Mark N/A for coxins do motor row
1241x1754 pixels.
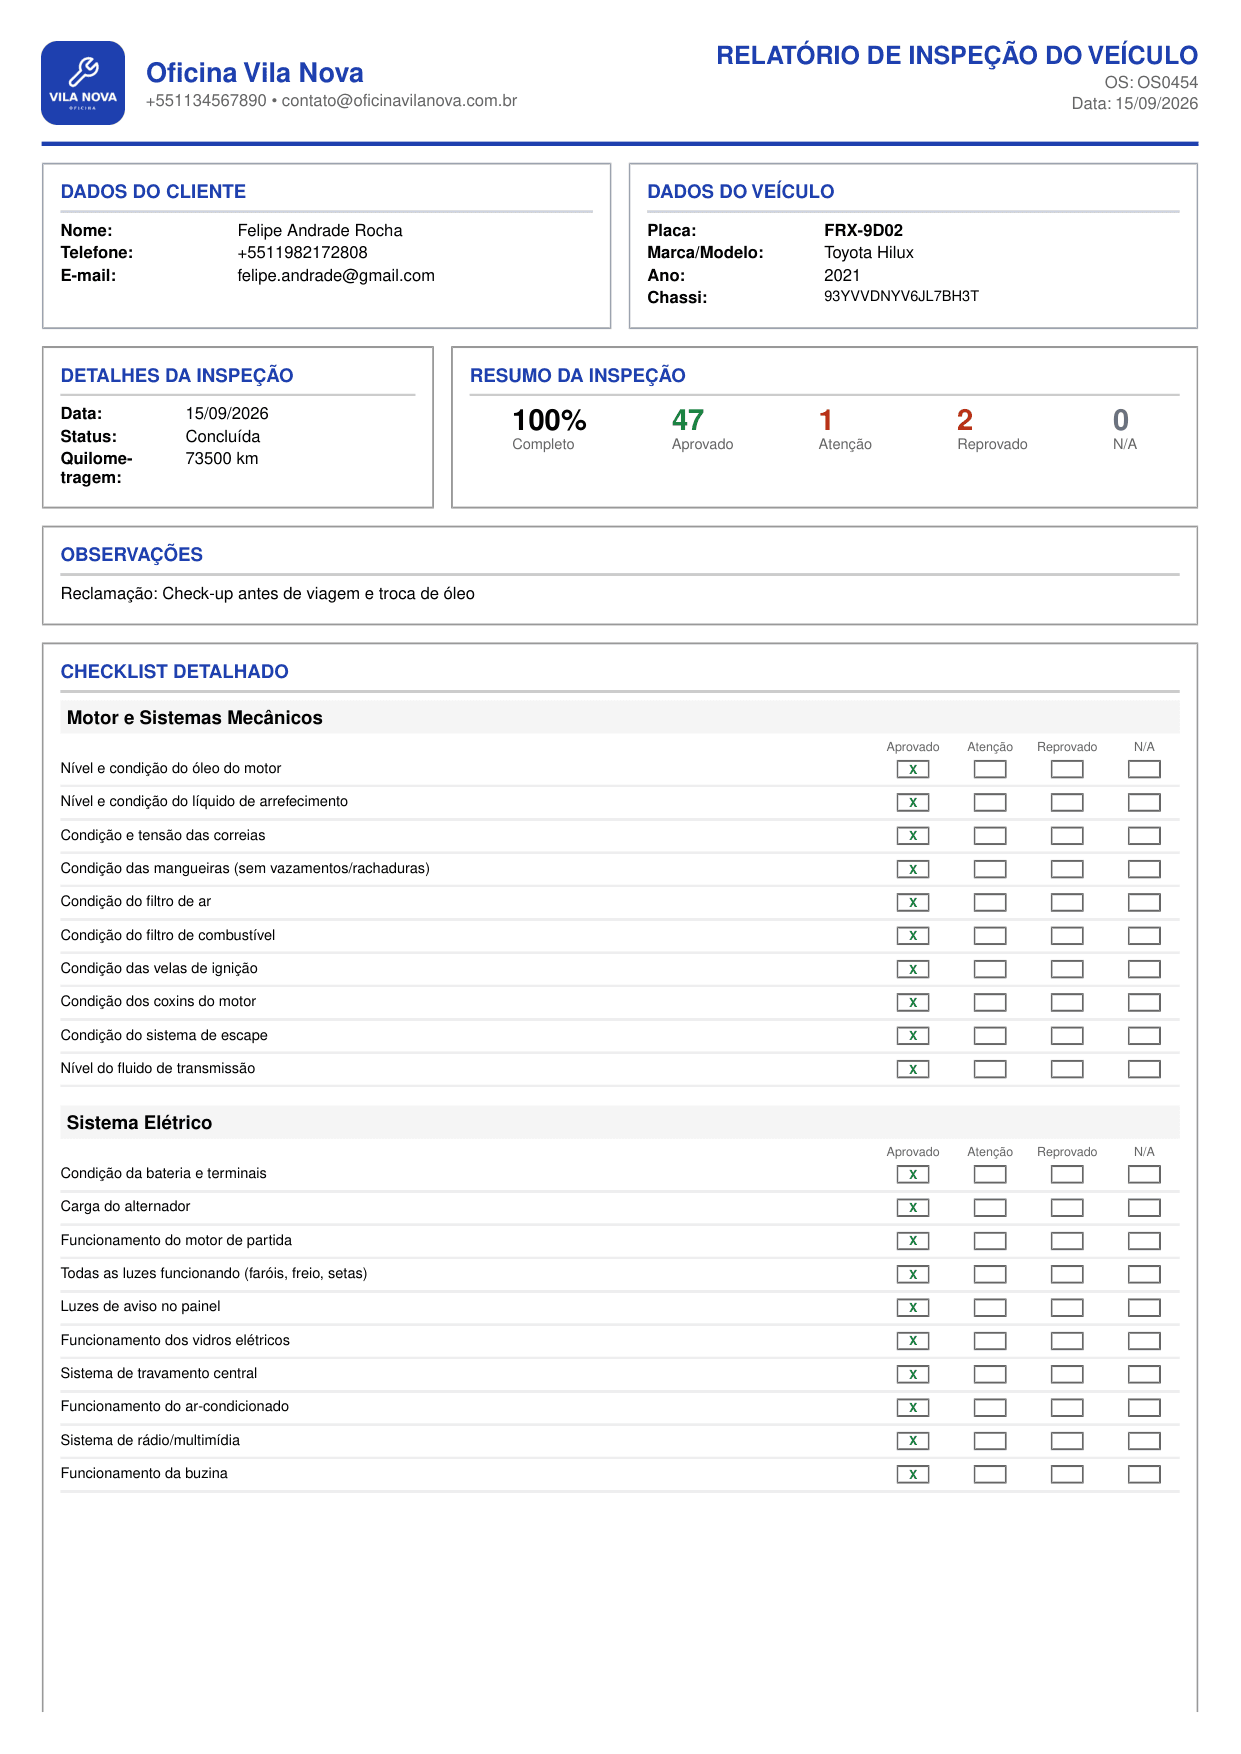[1144, 1002]
